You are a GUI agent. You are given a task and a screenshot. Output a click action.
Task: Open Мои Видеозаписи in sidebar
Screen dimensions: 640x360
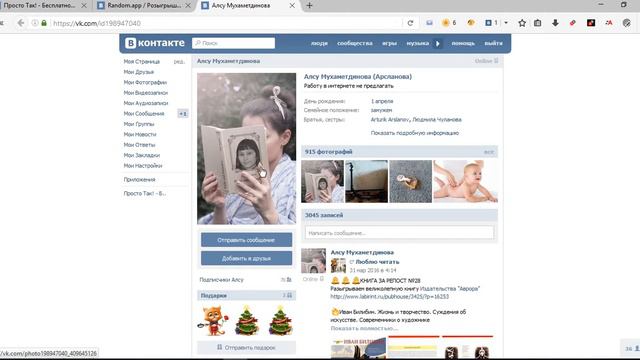click(146, 93)
